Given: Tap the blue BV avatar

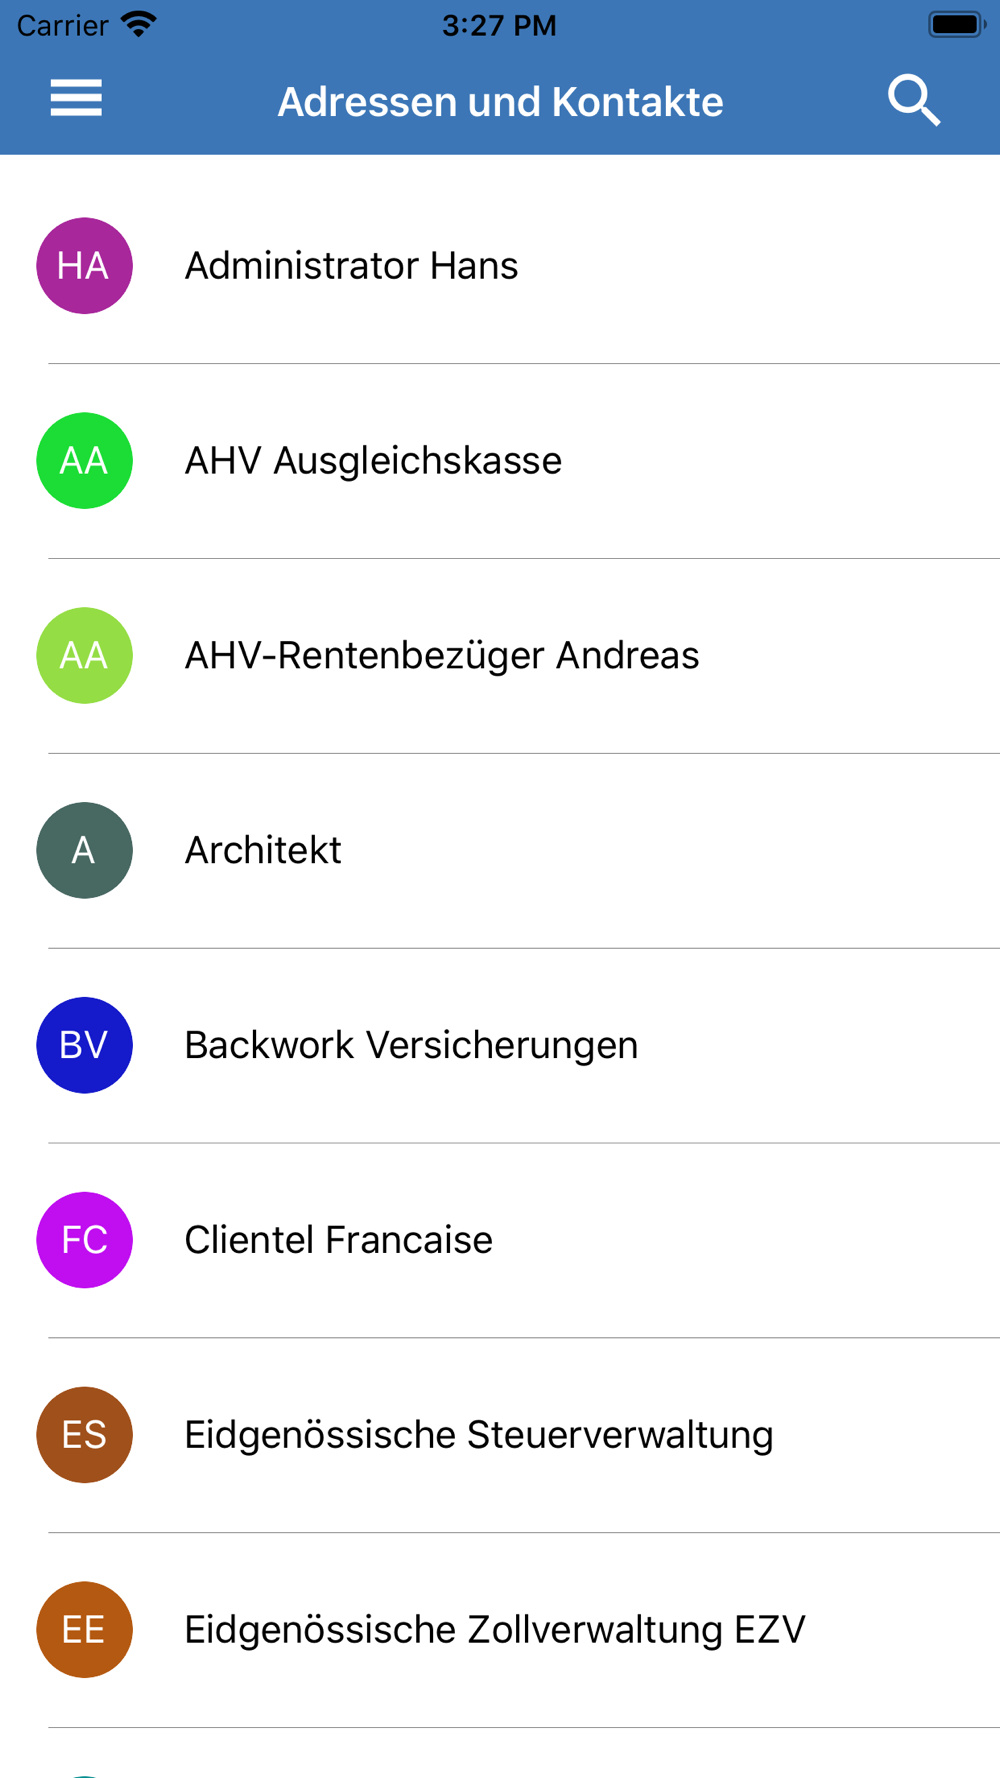Looking at the screenshot, I should click(84, 1045).
